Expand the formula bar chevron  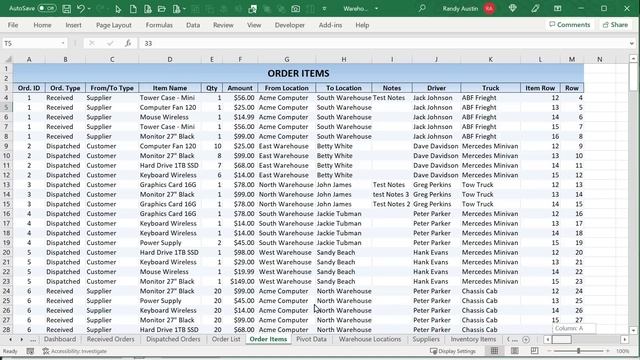[x=632, y=43]
